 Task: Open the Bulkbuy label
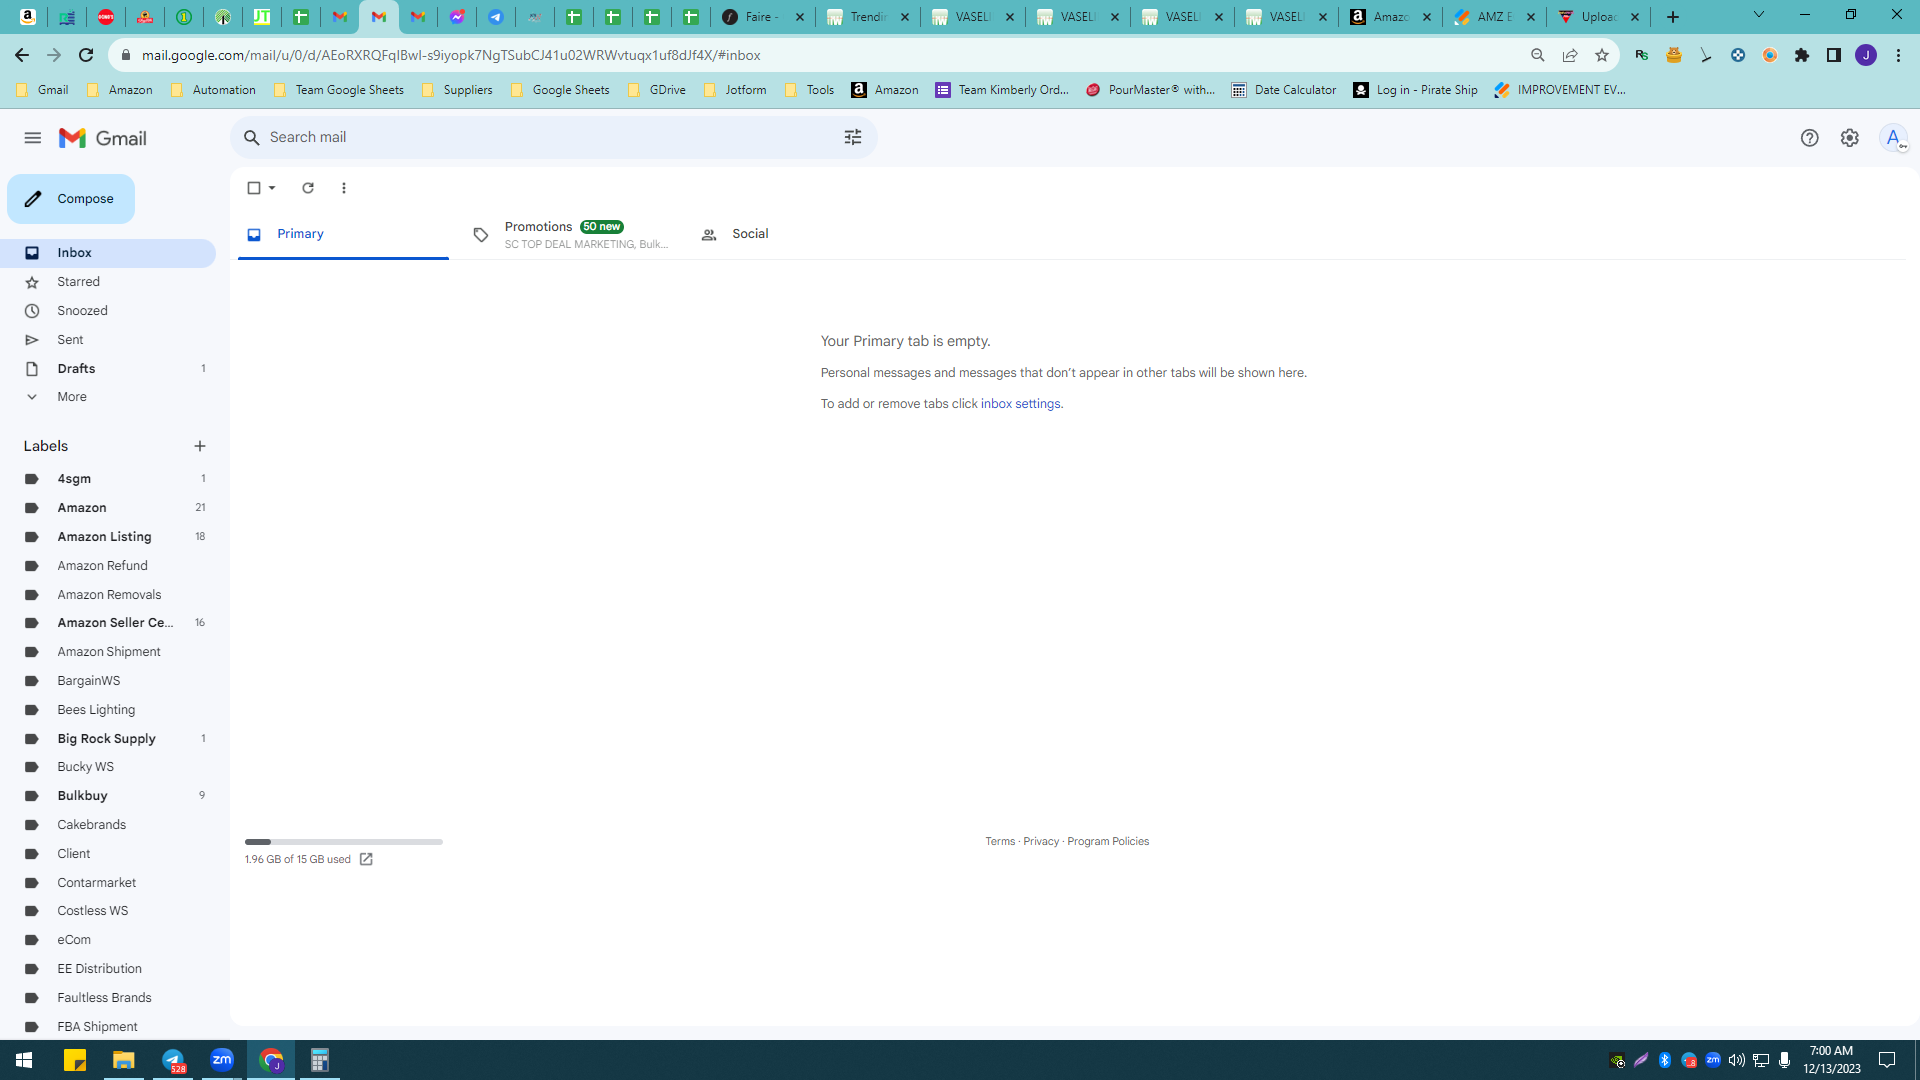click(108, 796)
